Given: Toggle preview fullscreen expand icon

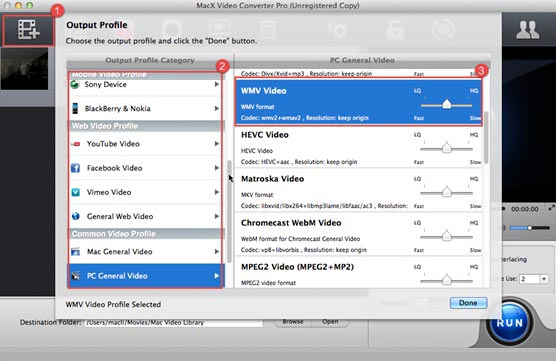Looking at the screenshot, I should 552,208.
